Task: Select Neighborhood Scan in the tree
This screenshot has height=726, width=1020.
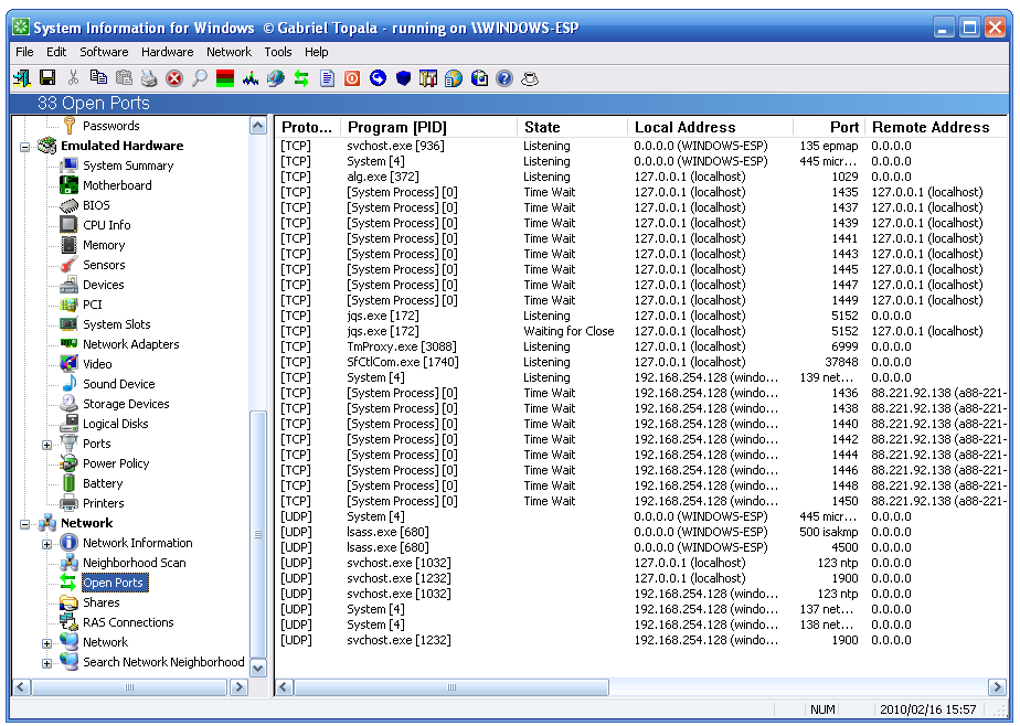Action: [x=133, y=563]
